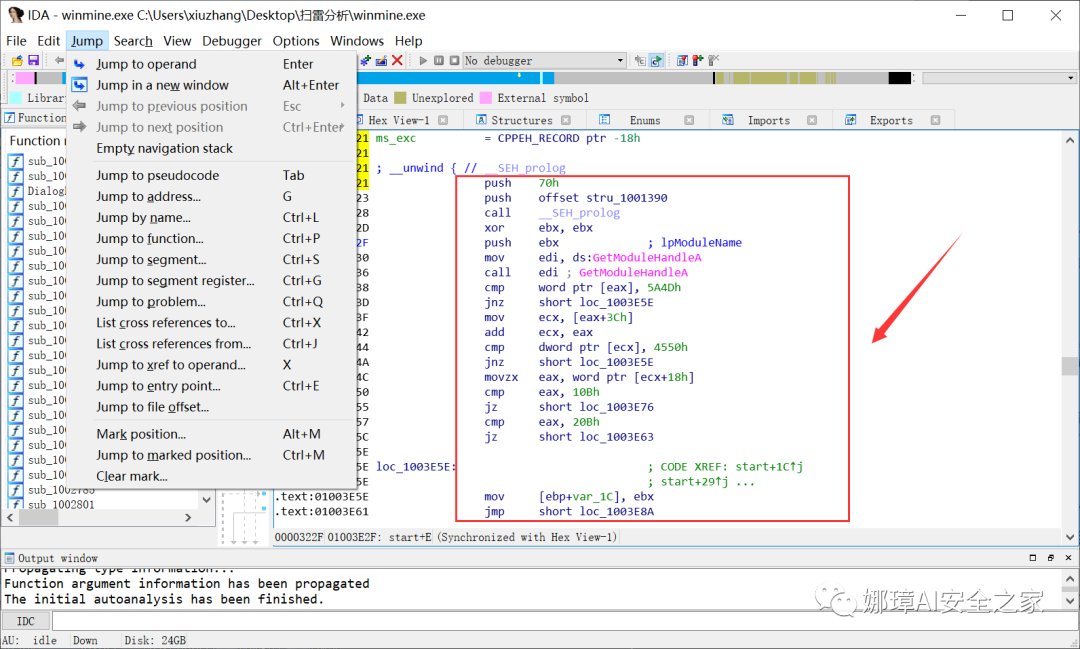Select Jump to file offset...
Image resolution: width=1080 pixels, height=649 pixels.
pyautogui.click(x=211, y=407)
